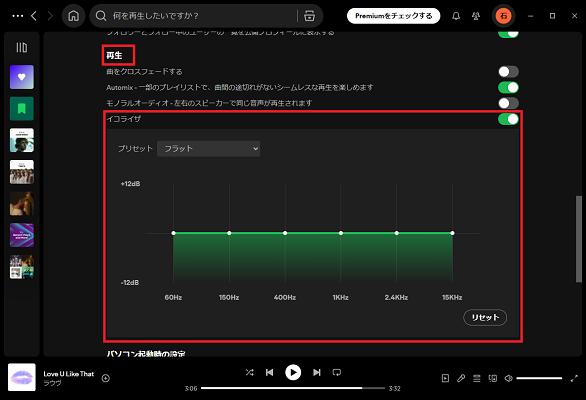
Task: Click the 再生 section heading
Action: point(114,55)
